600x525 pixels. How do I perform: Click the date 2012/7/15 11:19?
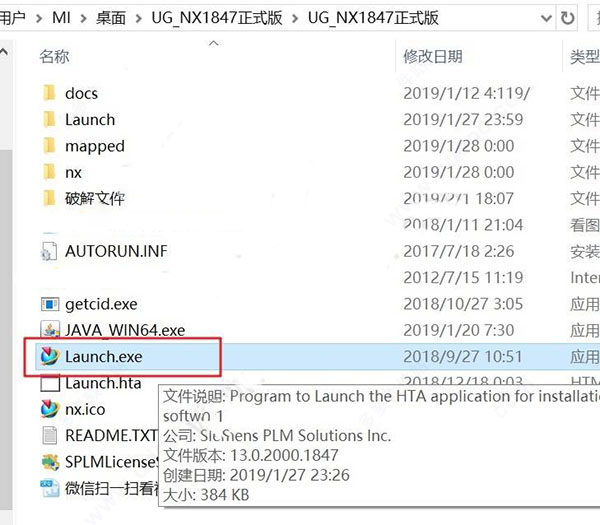pyautogui.click(x=463, y=277)
